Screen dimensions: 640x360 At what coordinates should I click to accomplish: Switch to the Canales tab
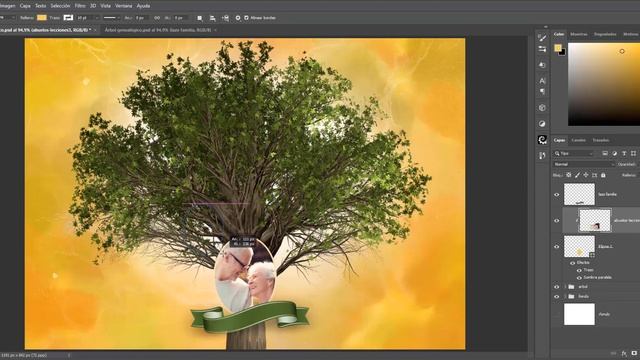[x=578, y=140]
